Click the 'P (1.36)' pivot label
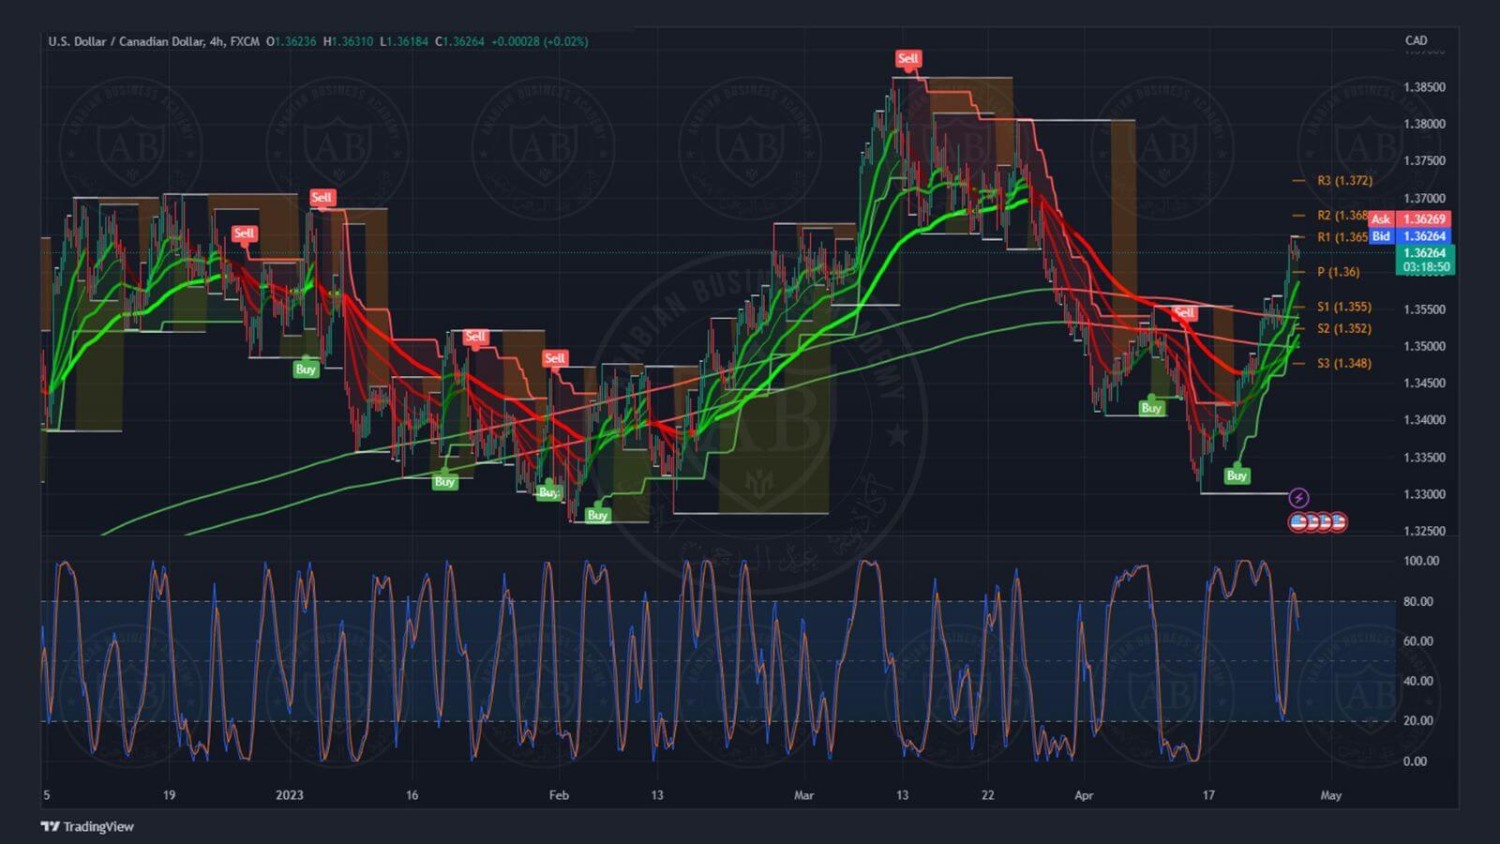Viewport: 1500px width, 844px height. [1339, 272]
